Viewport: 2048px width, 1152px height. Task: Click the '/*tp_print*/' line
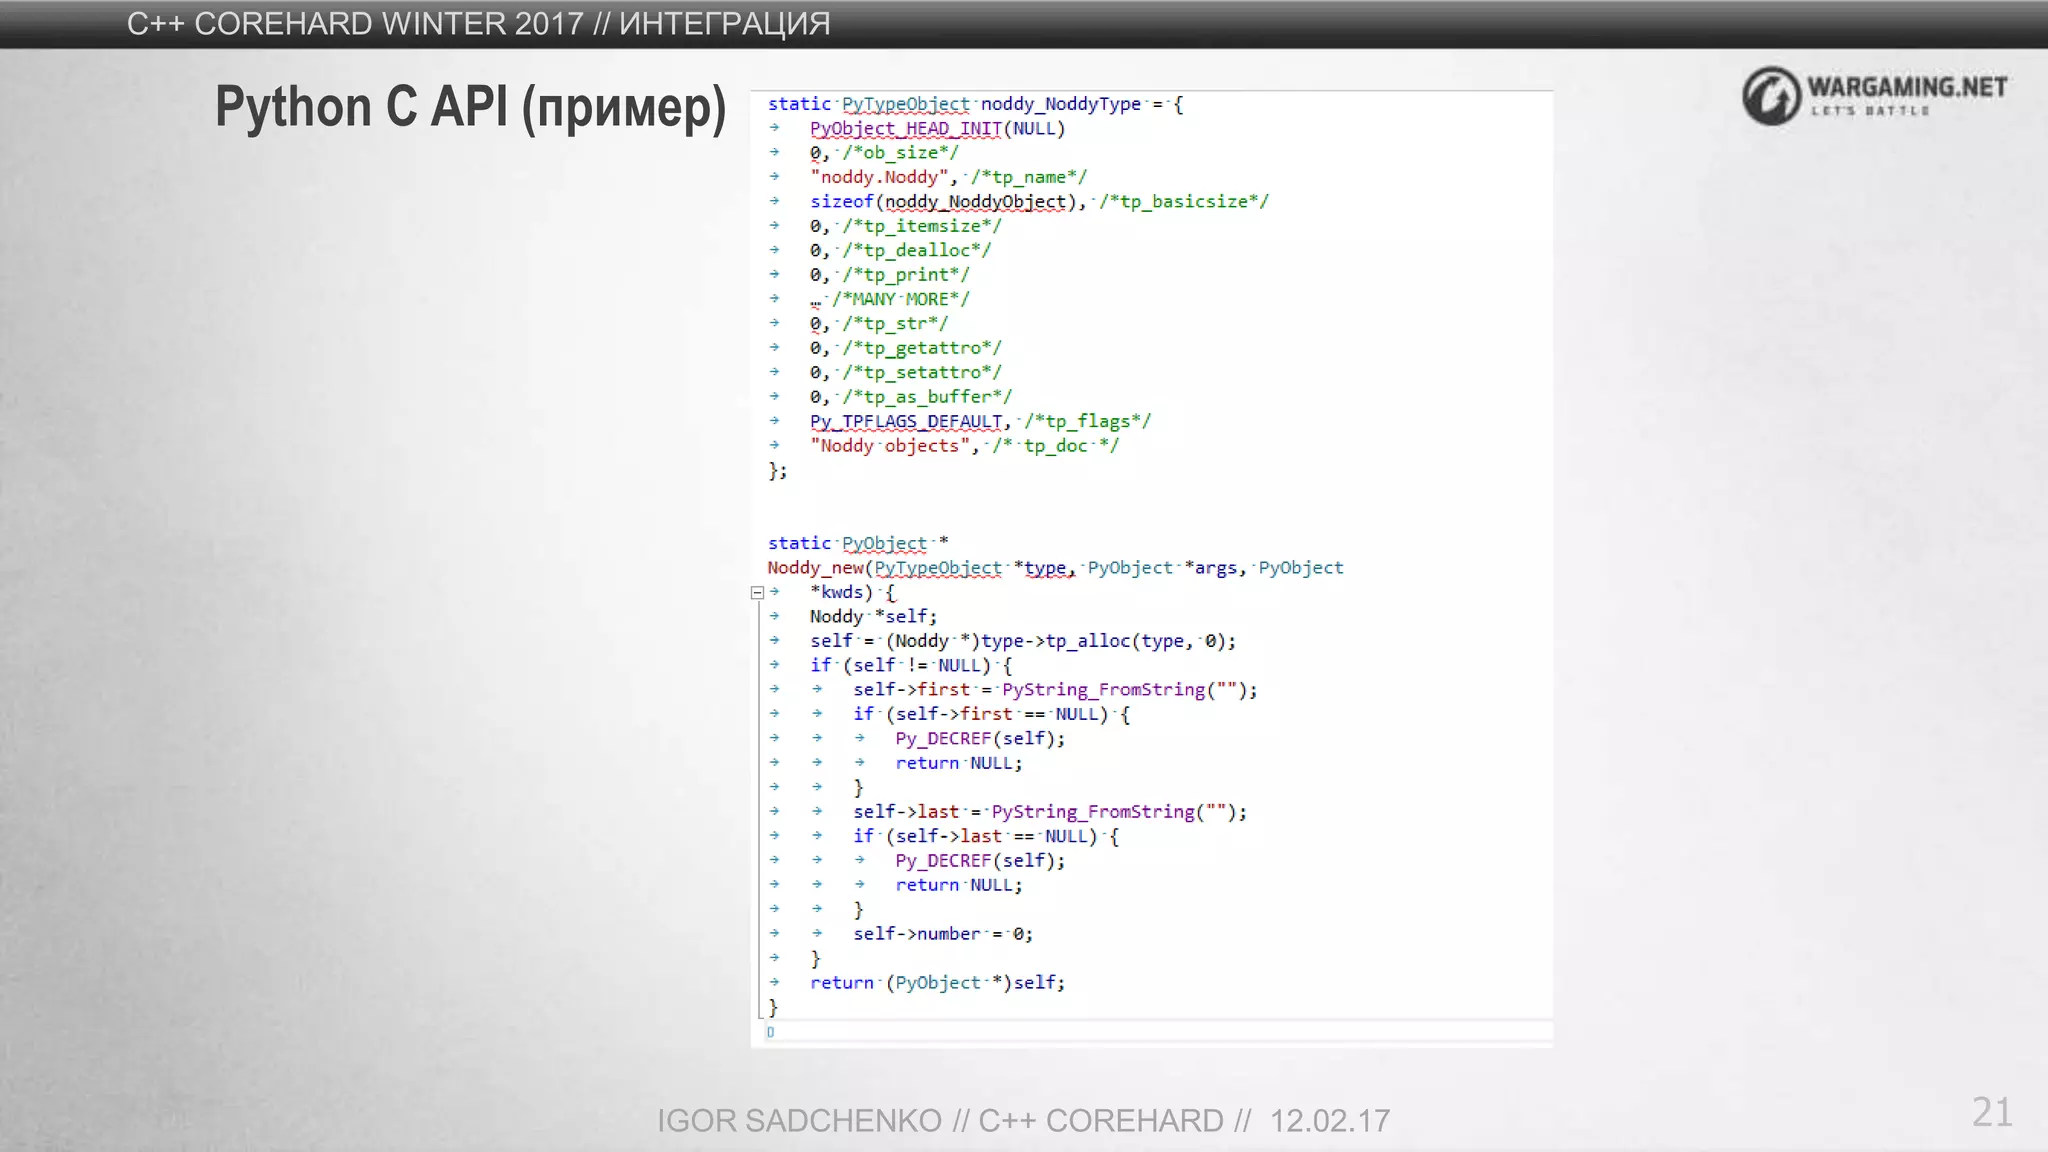tap(889, 275)
